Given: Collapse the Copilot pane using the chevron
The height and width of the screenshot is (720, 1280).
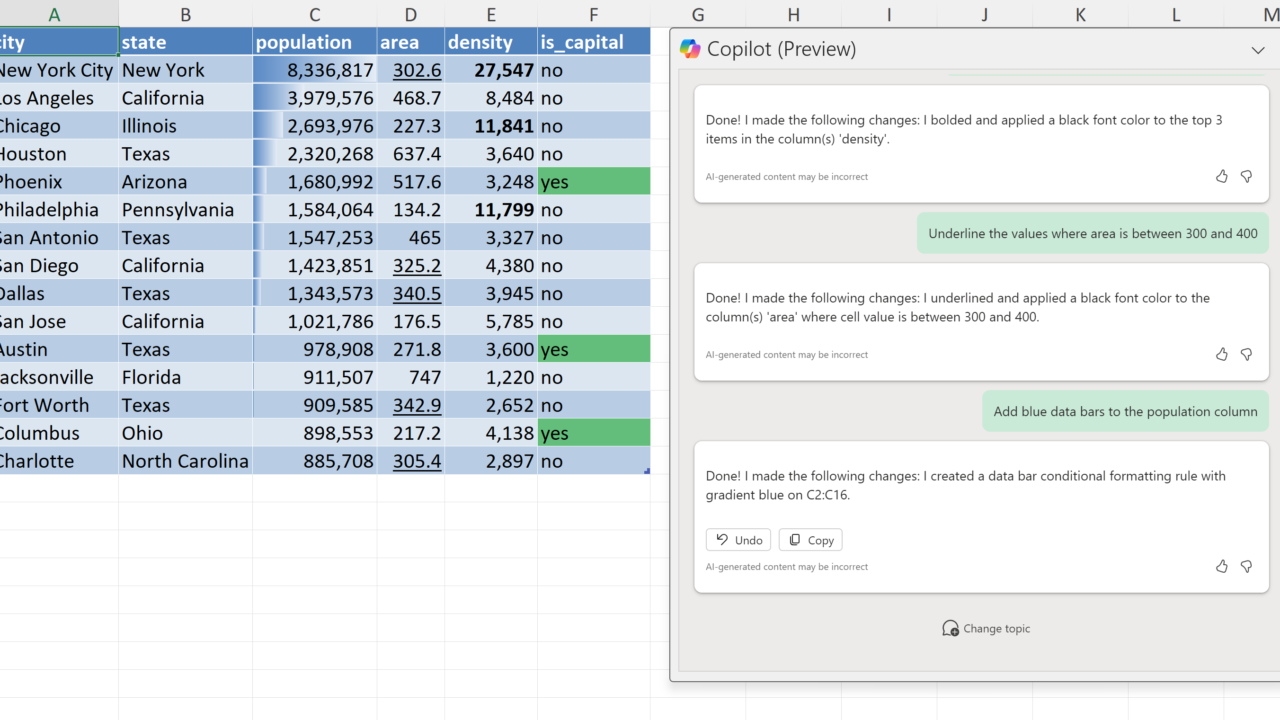Looking at the screenshot, I should click(1258, 50).
